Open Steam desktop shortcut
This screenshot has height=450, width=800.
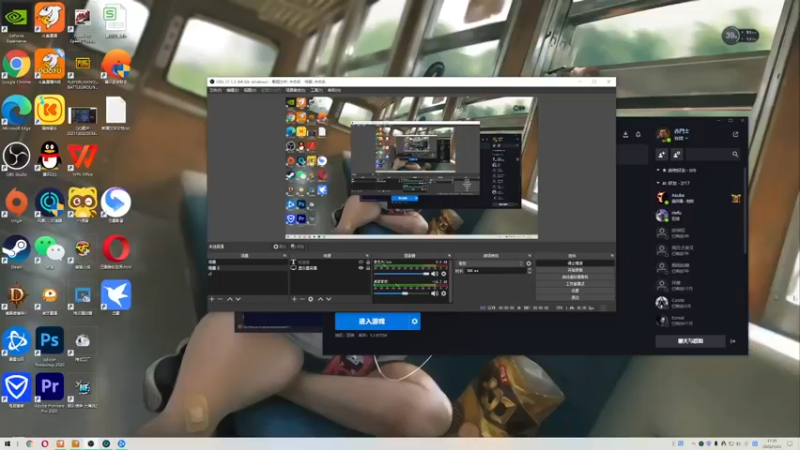tap(16, 252)
